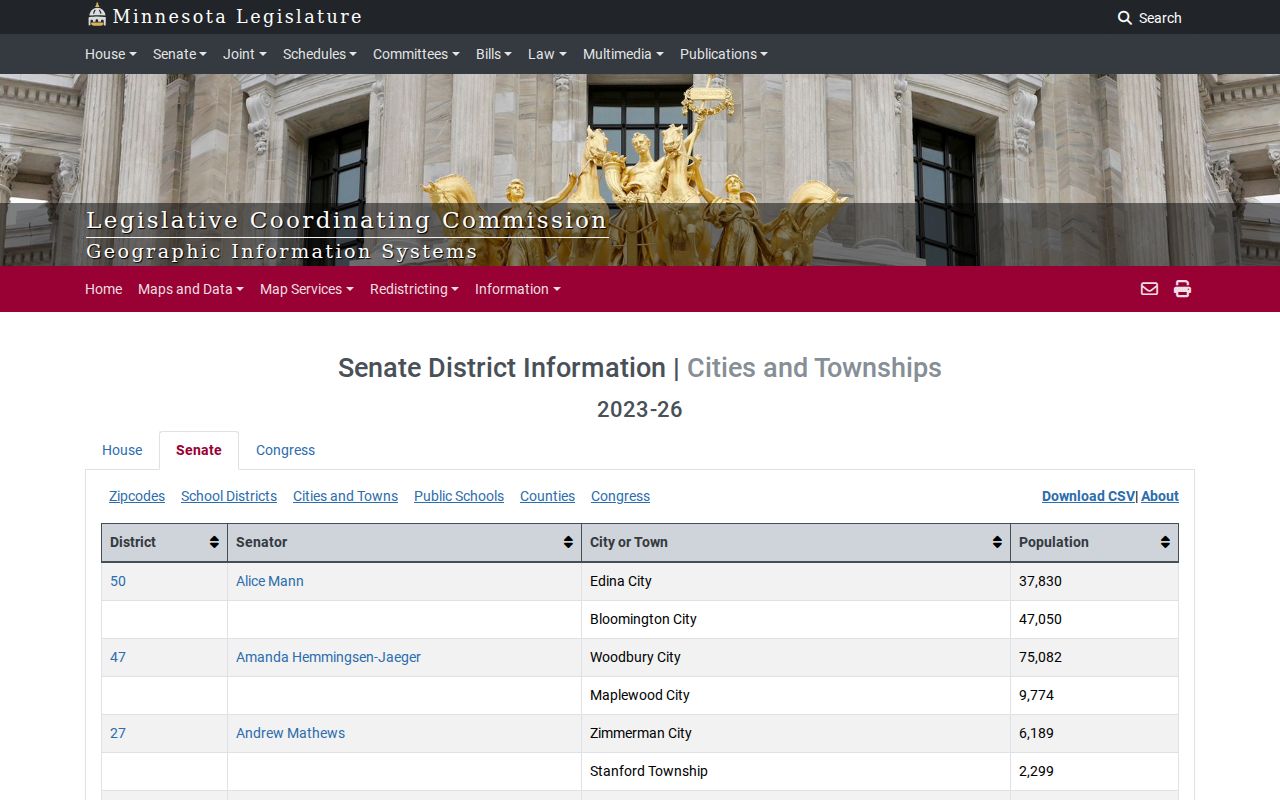This screenshot has width=1280, height=800.
Task: Open the Map Services menu
Action: click(307, 289)
